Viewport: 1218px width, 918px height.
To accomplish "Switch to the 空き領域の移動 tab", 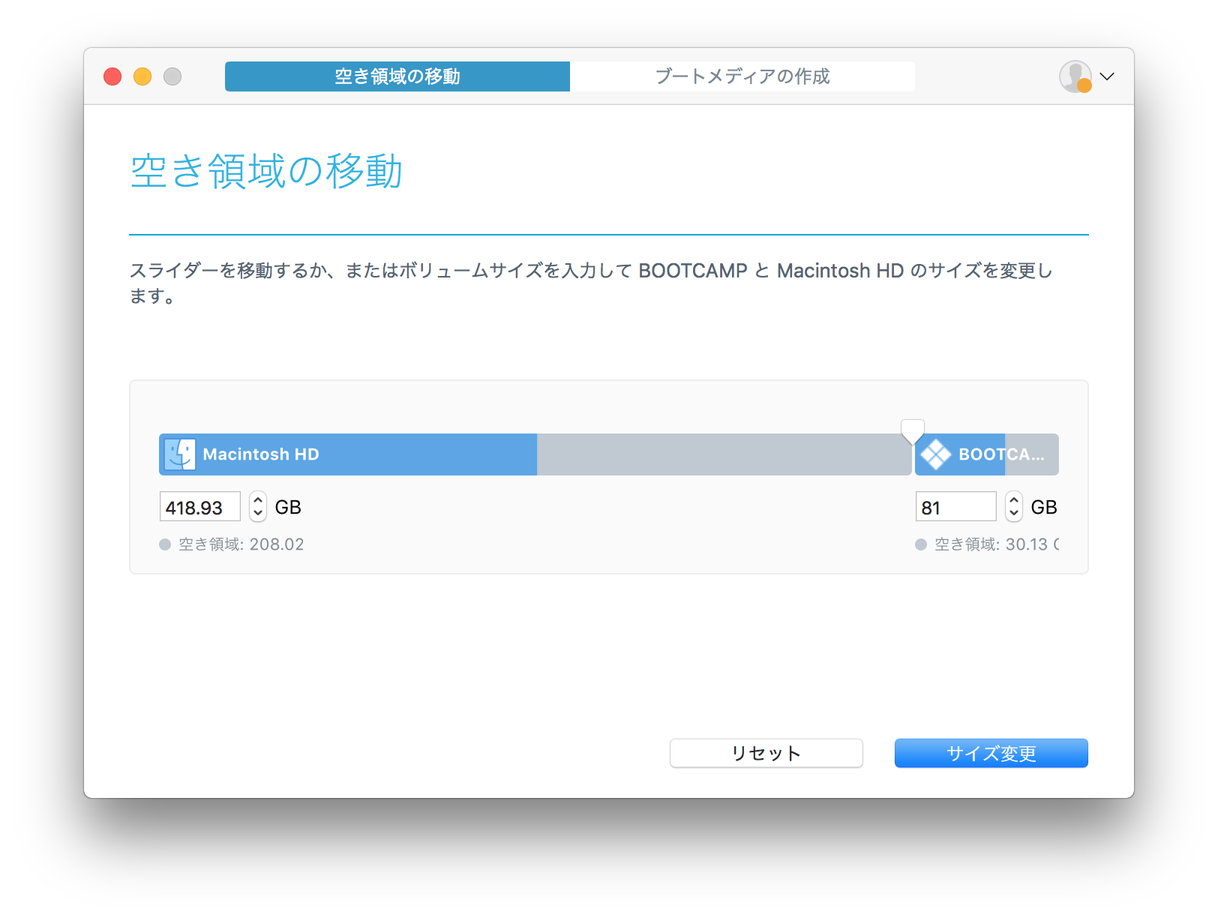I will pyautogui.click(x=397, y=77).
